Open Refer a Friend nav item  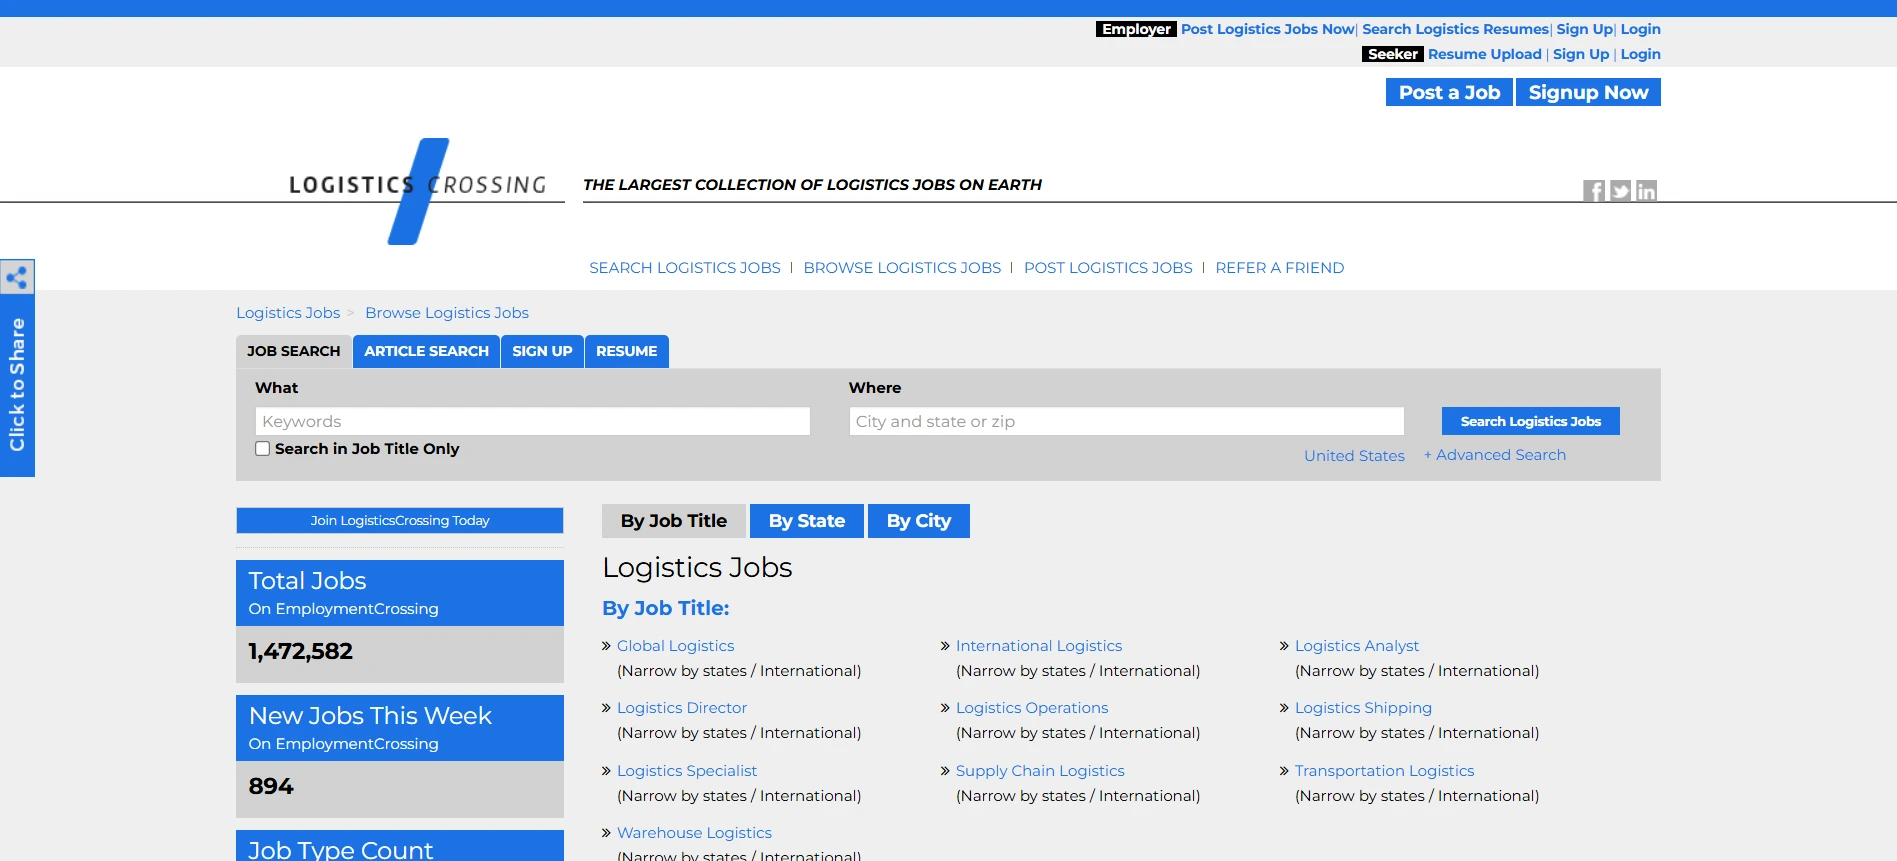[1279, 268]
